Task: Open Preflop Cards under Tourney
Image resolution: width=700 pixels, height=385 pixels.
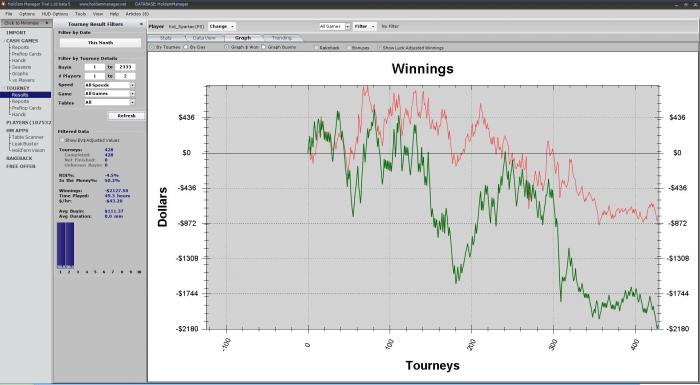Action: point(26,108)
